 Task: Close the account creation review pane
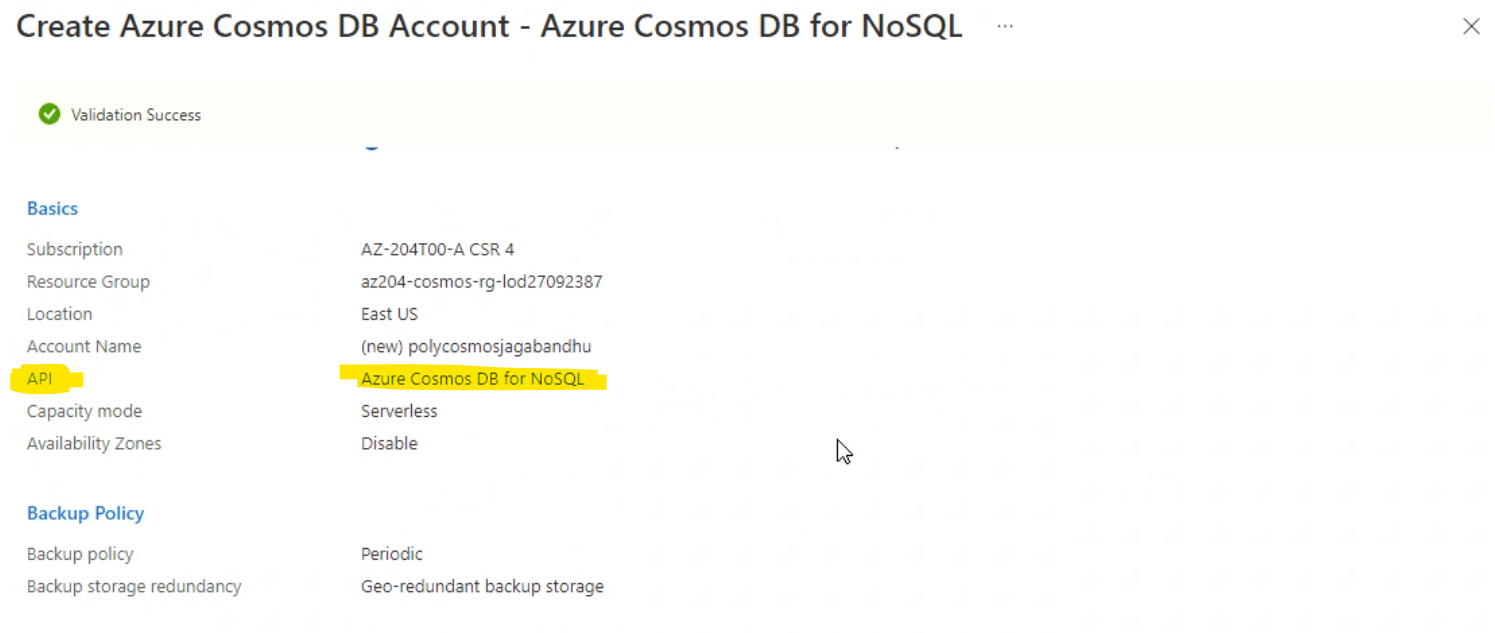click(1471, 26)
